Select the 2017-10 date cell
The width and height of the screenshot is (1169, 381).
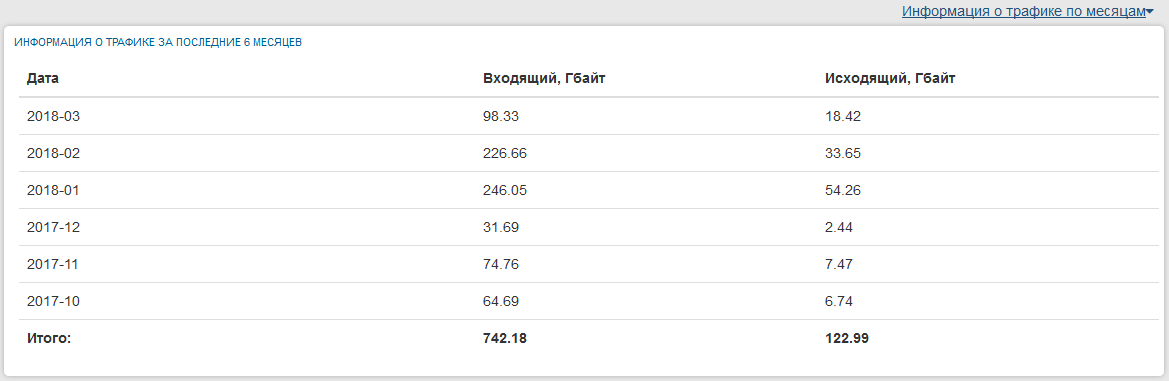[53, 301]
